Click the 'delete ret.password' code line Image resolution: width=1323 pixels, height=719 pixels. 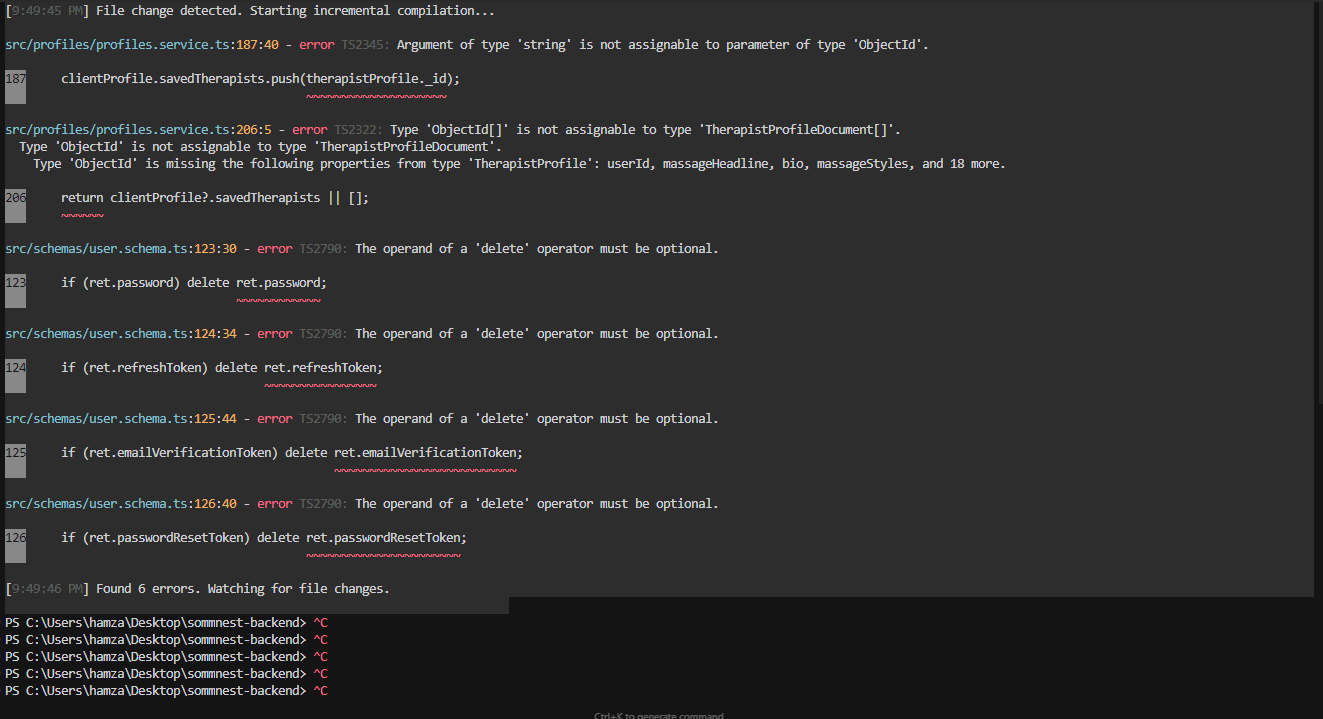(194, 283)
